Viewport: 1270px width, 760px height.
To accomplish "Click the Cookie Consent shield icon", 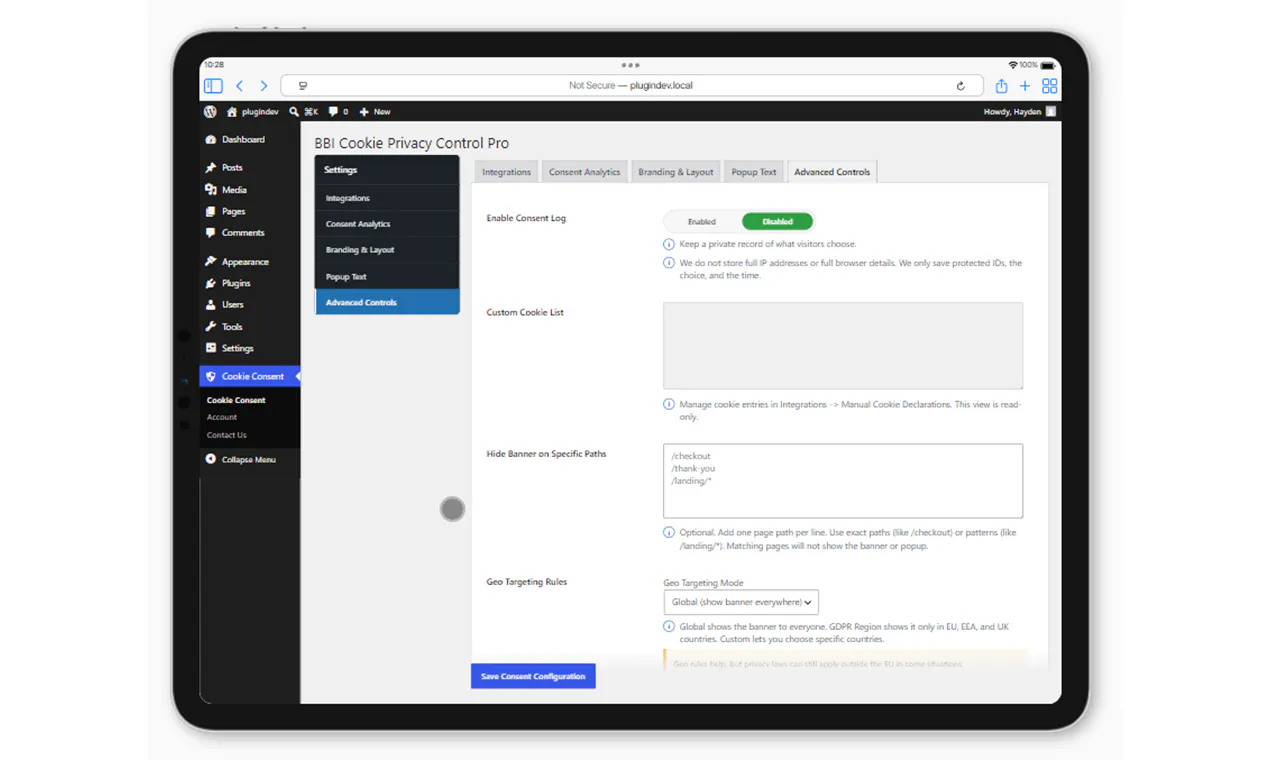I will point(210,377).
